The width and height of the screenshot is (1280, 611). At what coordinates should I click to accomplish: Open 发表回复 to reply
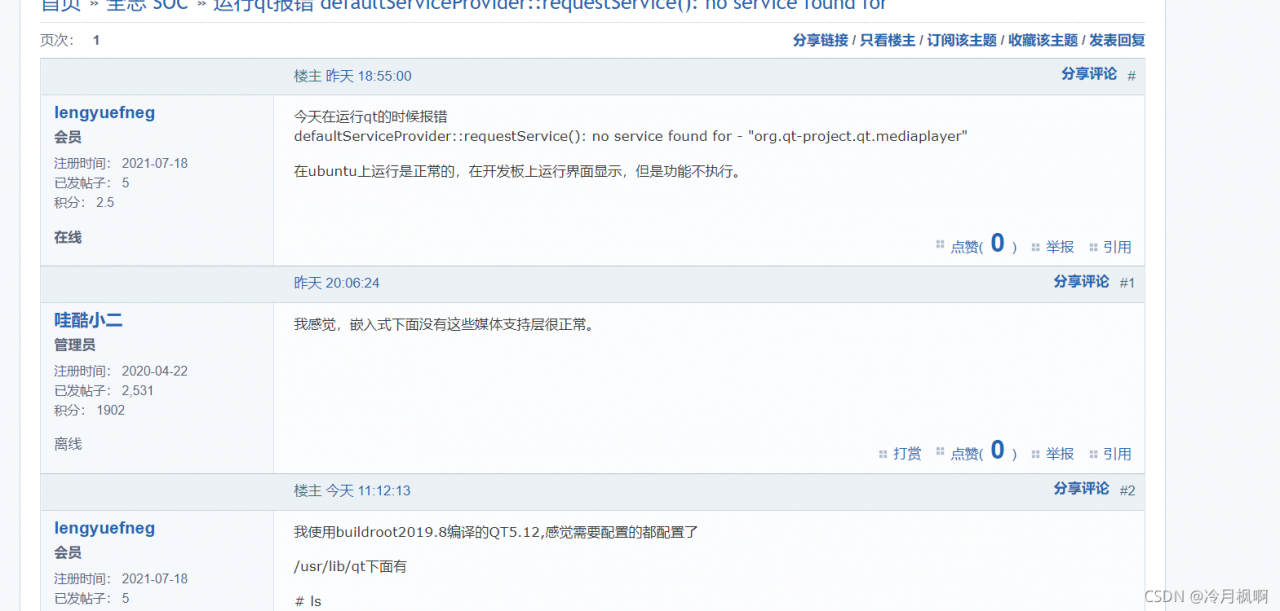[1117, 41]
